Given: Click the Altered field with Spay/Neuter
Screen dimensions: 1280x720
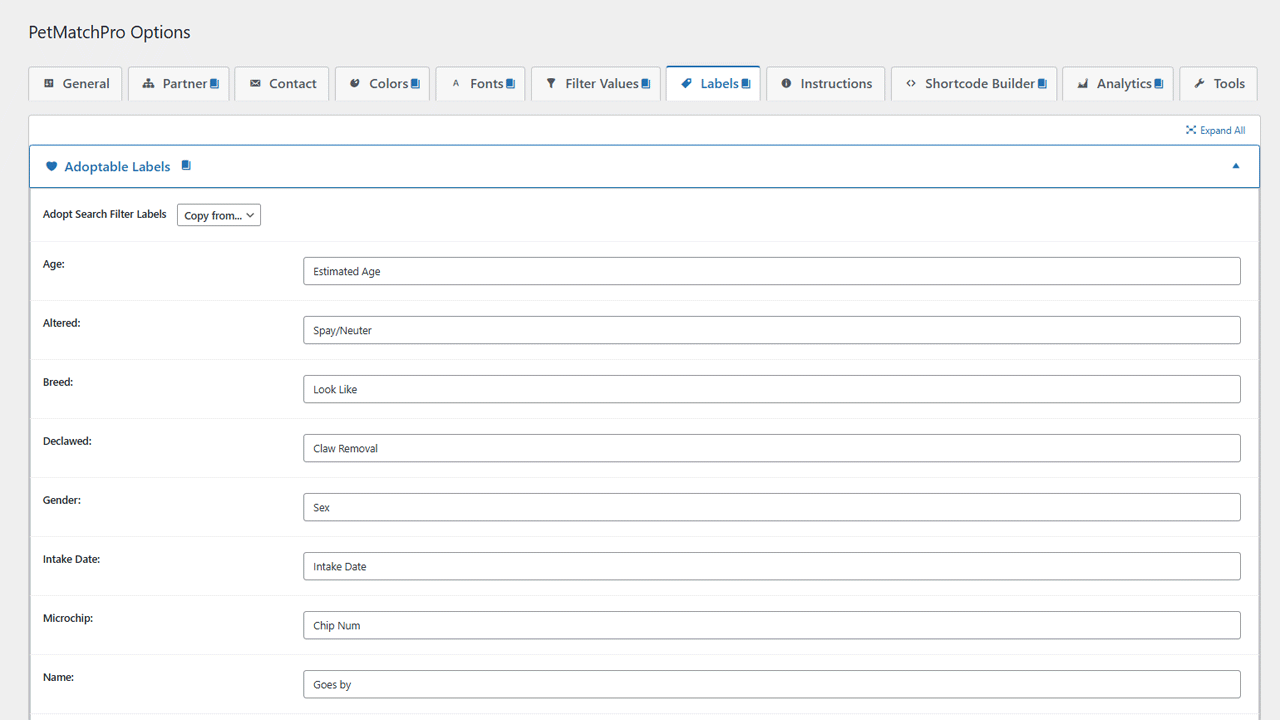Looking at the screenshot, I should tap(772, 330).
